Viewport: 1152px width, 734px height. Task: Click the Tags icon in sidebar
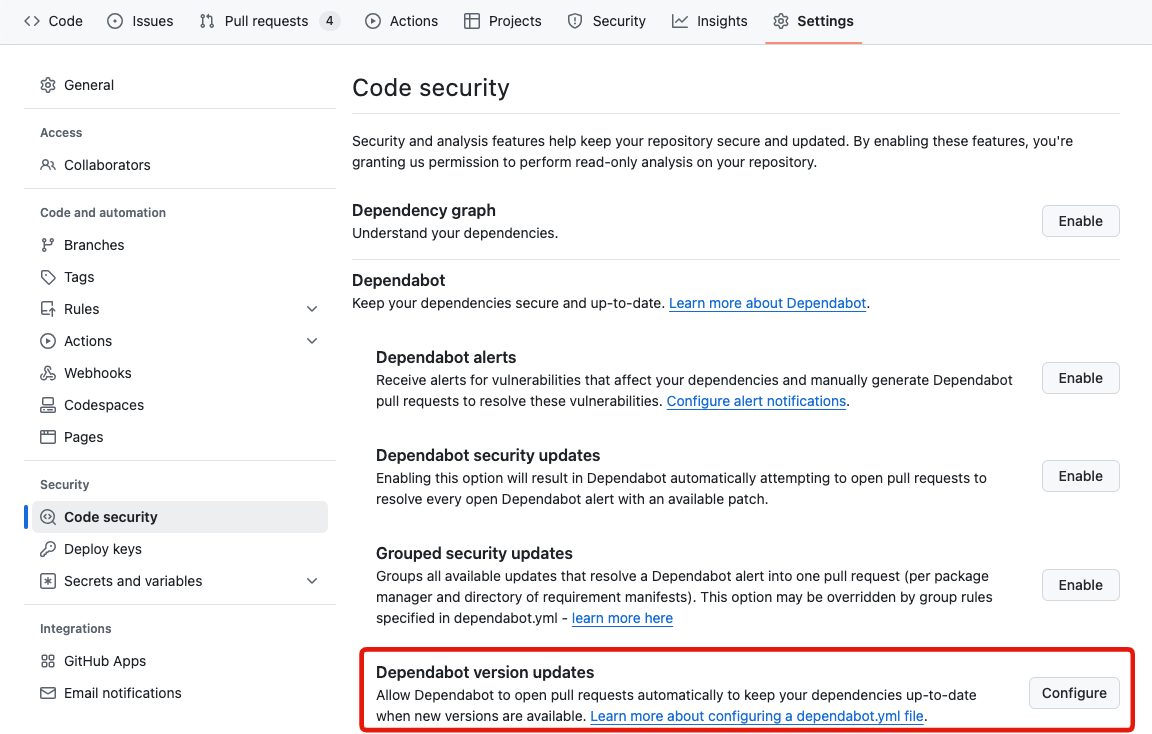[x=48, y=277]
